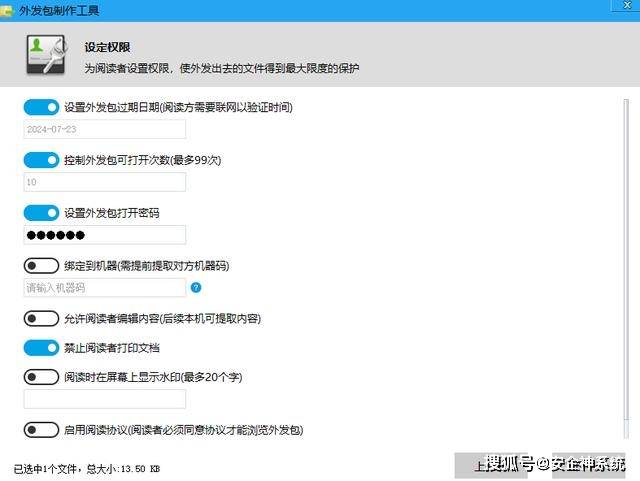Enable the bind to machine switch
The image size is (640, 481).
tap(41, 266)
